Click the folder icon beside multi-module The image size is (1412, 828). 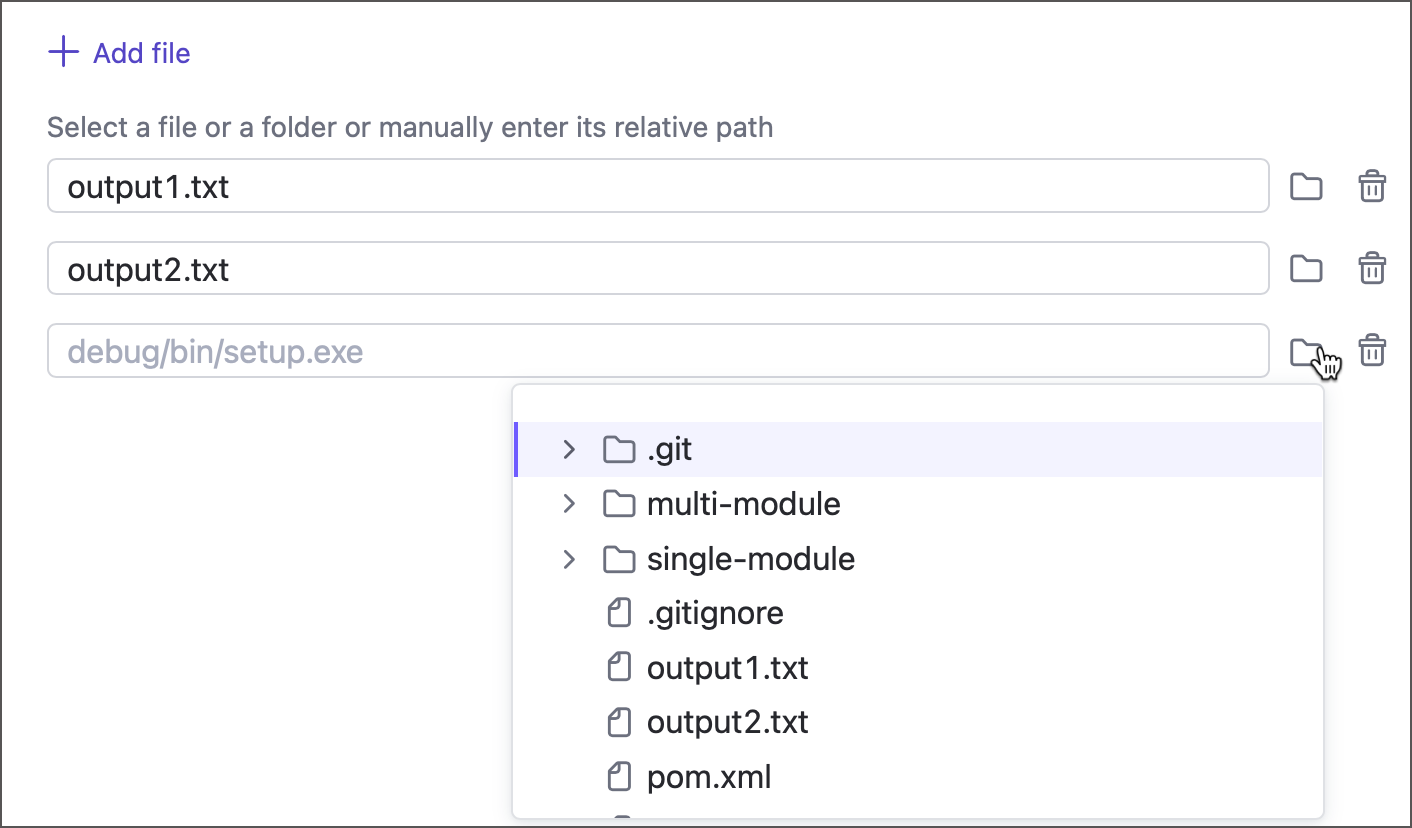tap(619, 504)
